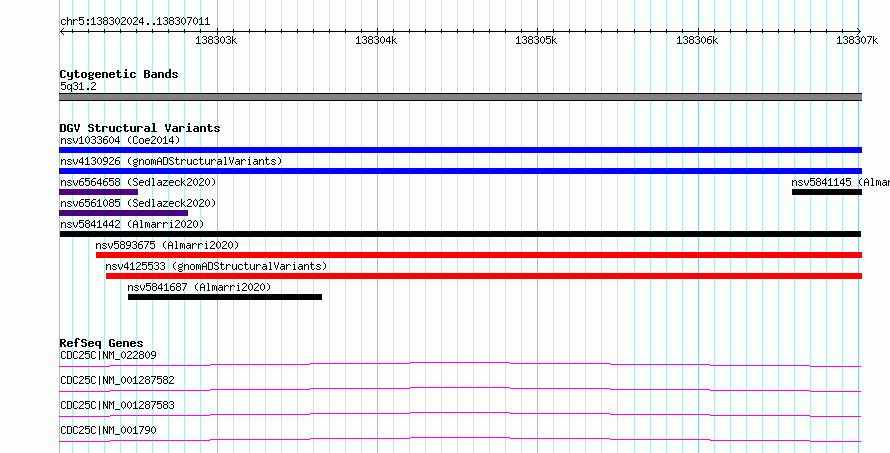
Task: Open the CDC25C|NM_022809 transcript label
Action: pos(108,355)
